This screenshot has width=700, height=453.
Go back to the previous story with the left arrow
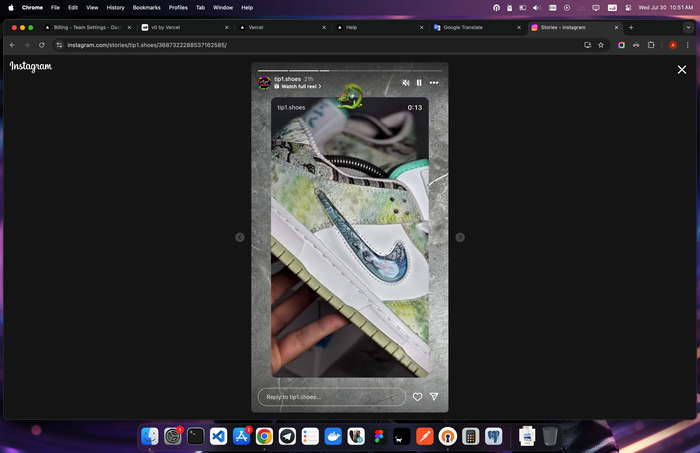pyautogui.click(x=240, y=237)
